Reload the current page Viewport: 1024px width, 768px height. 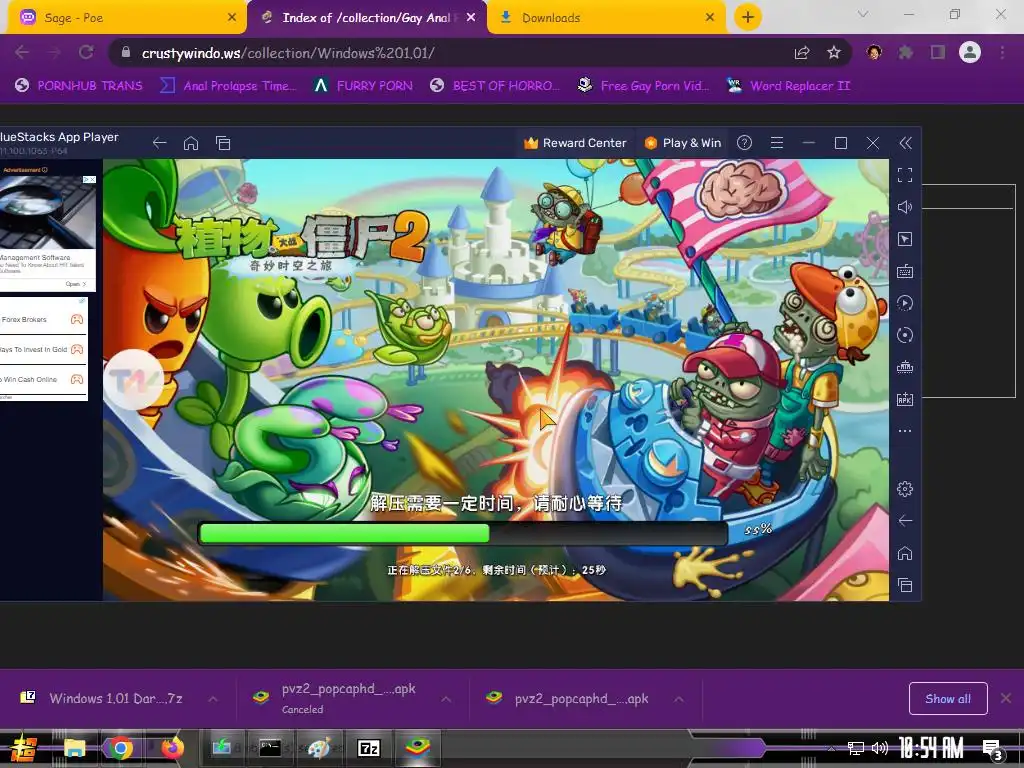click(86, 52)
